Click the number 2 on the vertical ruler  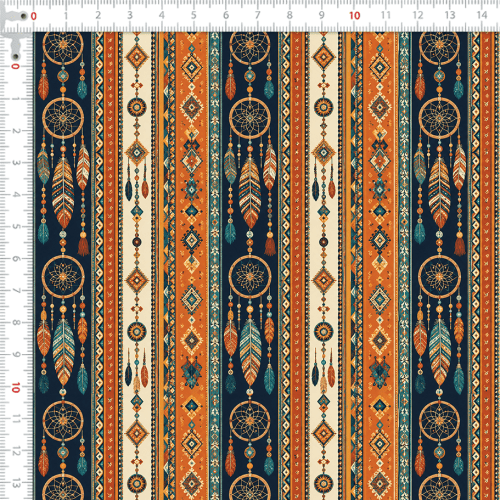point(16,131)
